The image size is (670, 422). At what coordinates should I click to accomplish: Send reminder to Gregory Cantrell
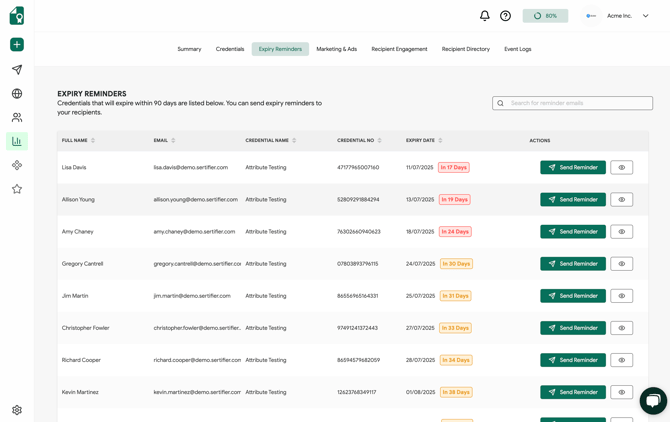[x=573, y=264]
